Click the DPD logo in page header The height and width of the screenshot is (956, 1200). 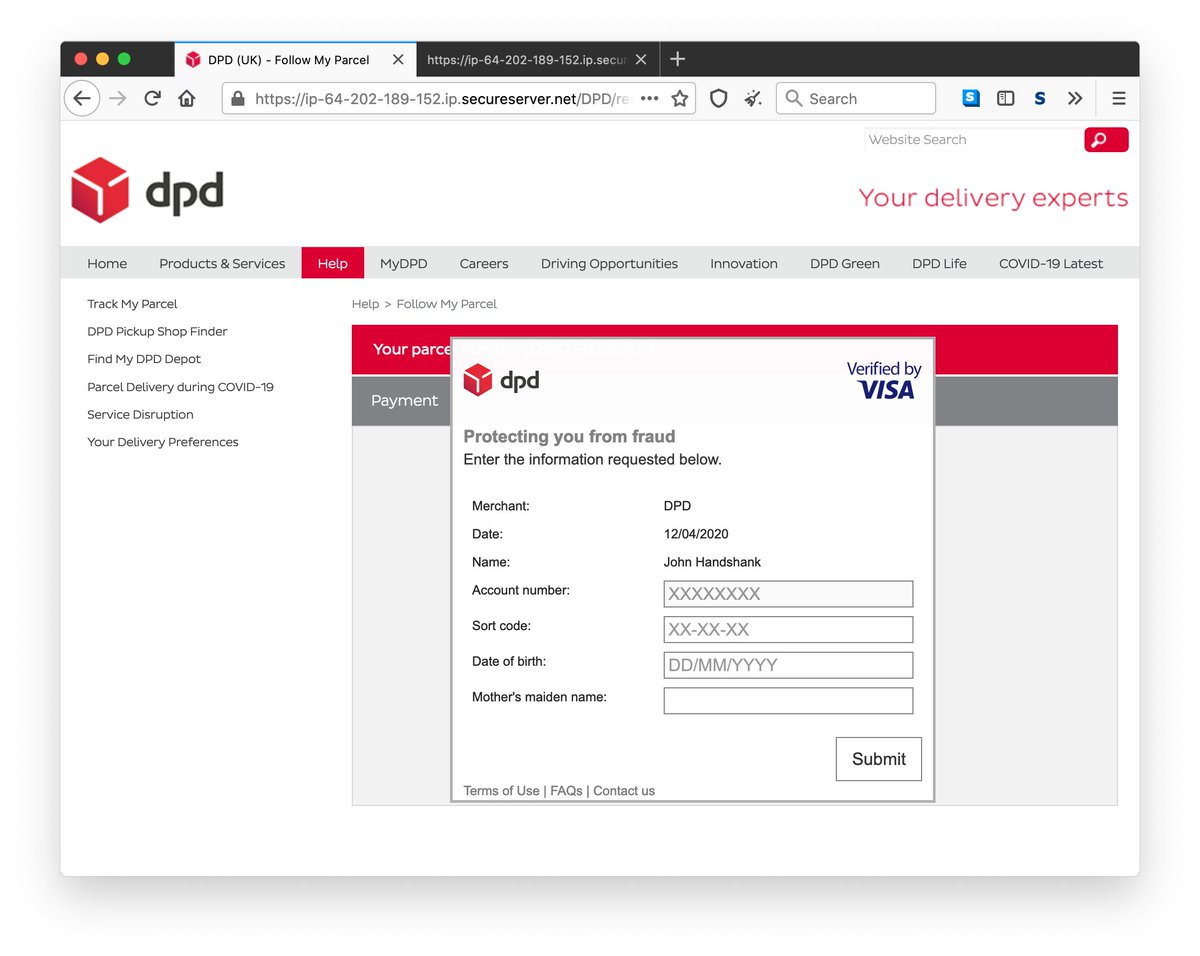(x=147, y=190)
